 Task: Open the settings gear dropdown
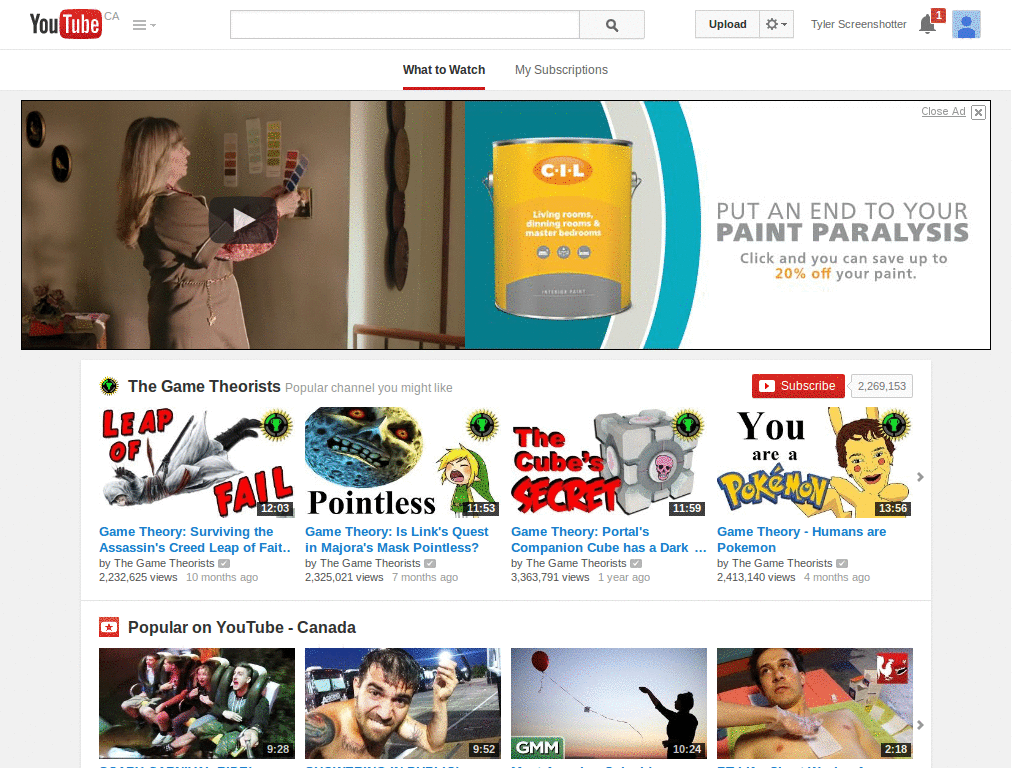click(776, 24)
